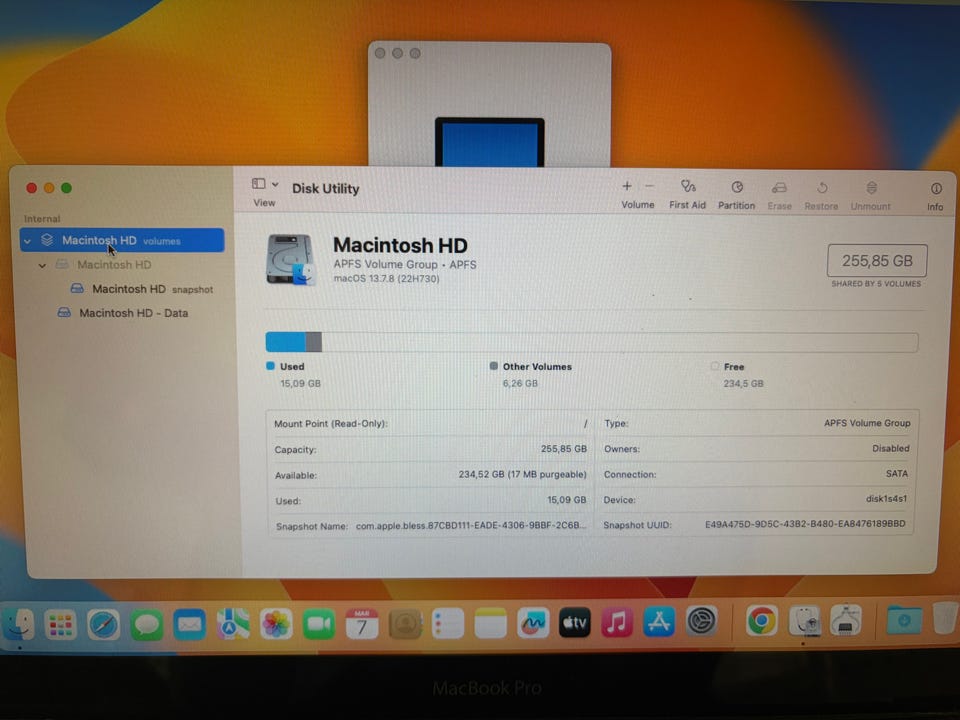Click the 255,85 GB capacity box
Screen dimensions: 960x720
click(x=876, y=261)
